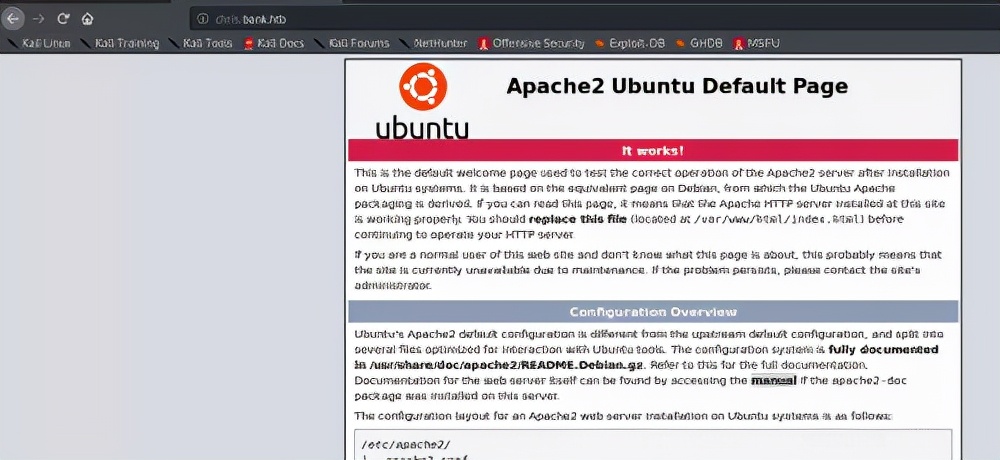
Task: Click the bank.htb address bar
Action: point(593,19)
